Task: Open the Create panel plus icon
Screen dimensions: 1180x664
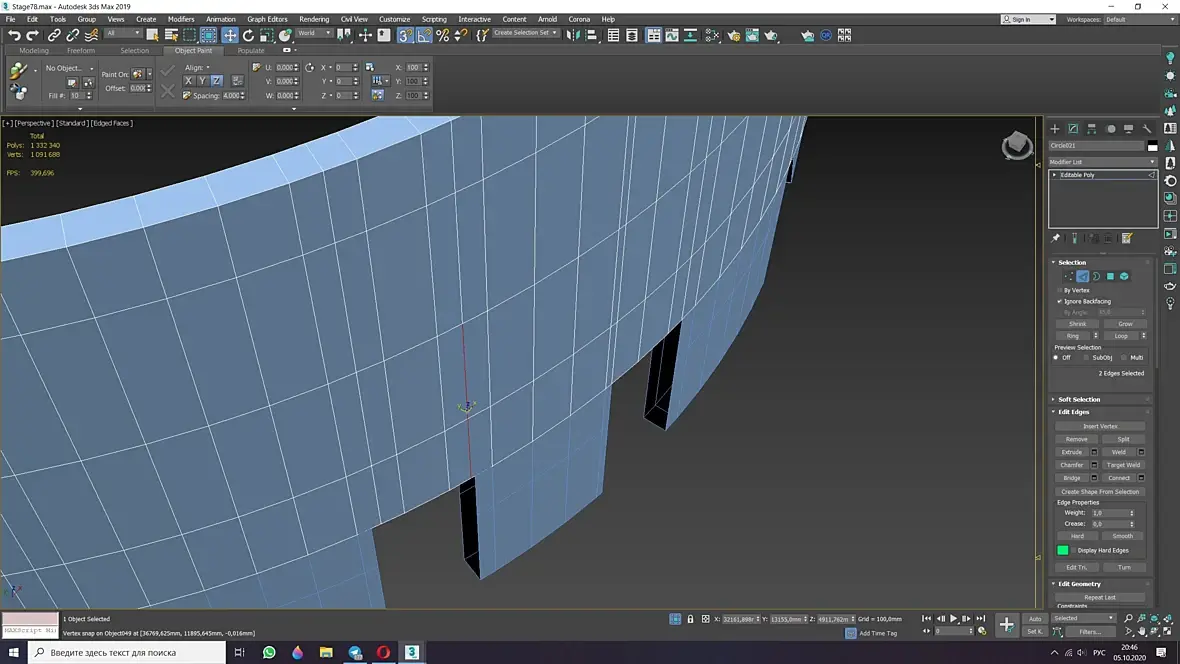Action: pos(1054,128)
